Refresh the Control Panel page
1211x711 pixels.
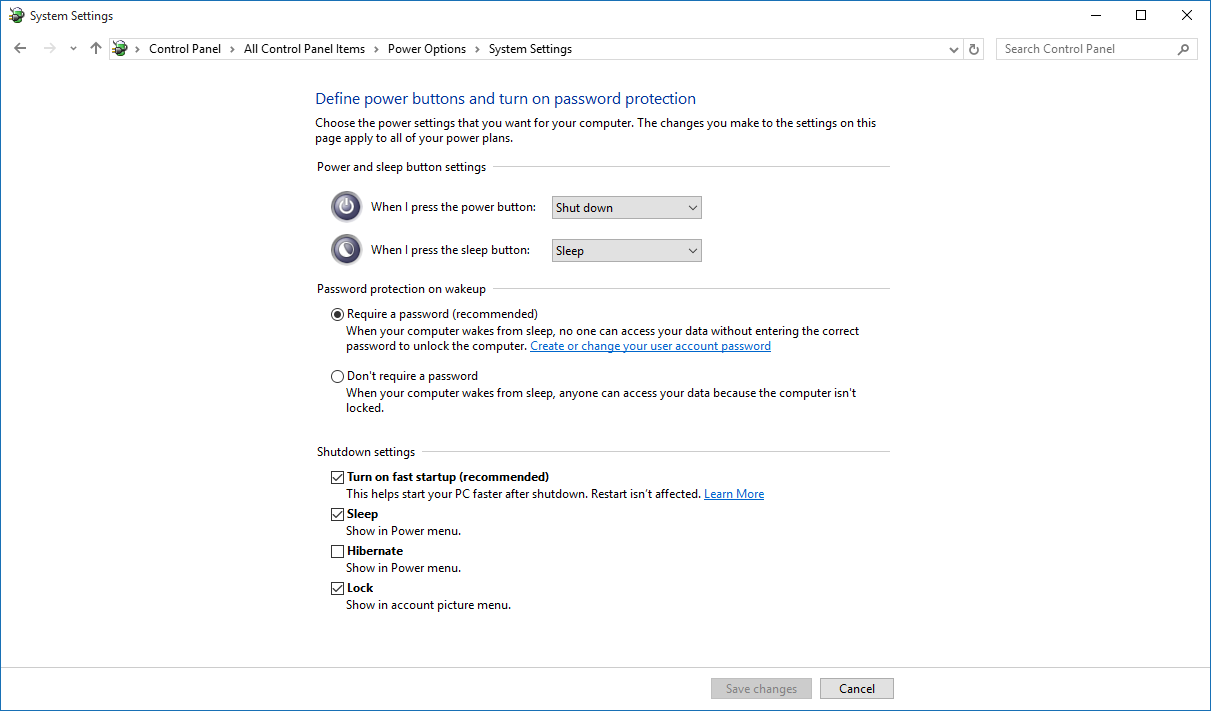tap(975, 49)
